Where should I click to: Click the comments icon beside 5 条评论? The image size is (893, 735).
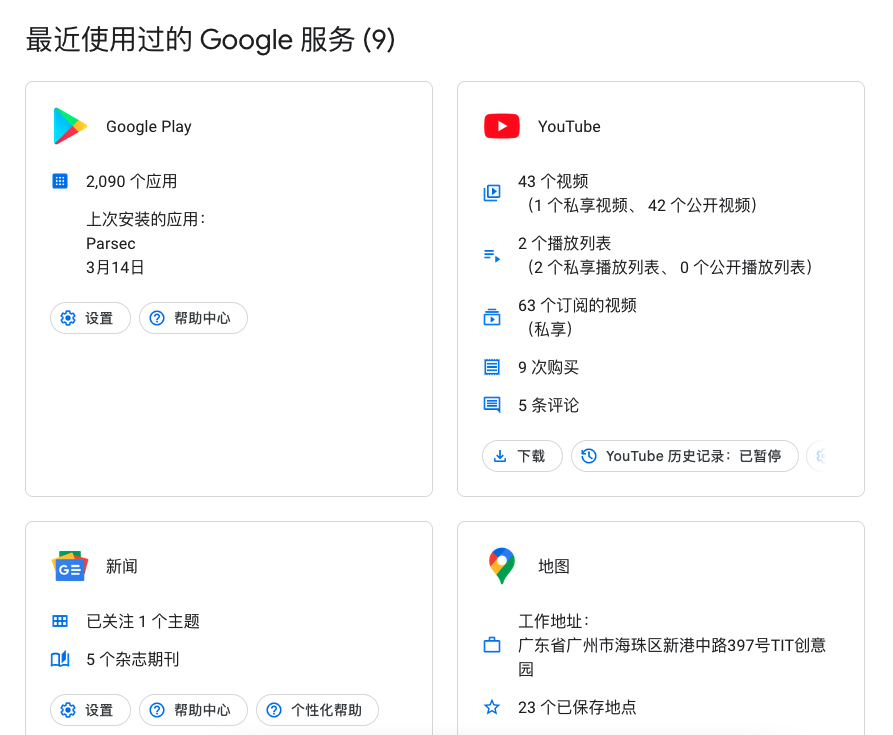[x=491, y=405]
